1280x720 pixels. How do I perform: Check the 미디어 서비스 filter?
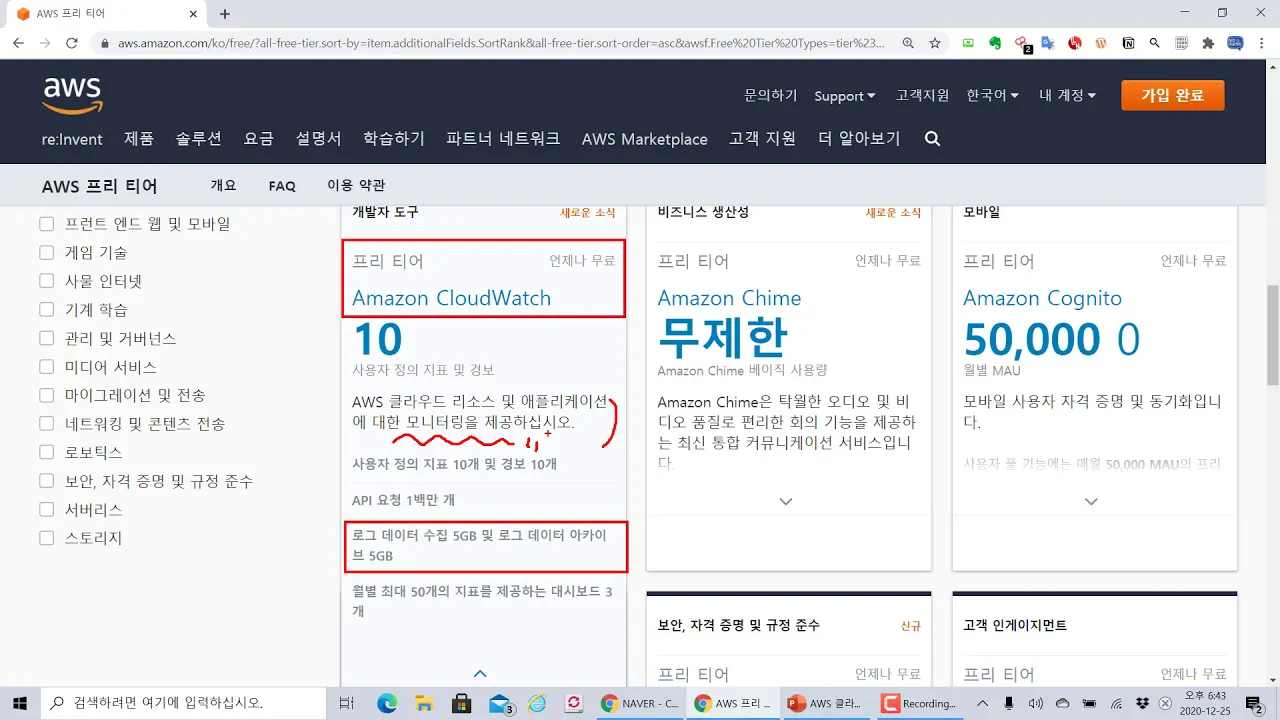tap(46, 367)
